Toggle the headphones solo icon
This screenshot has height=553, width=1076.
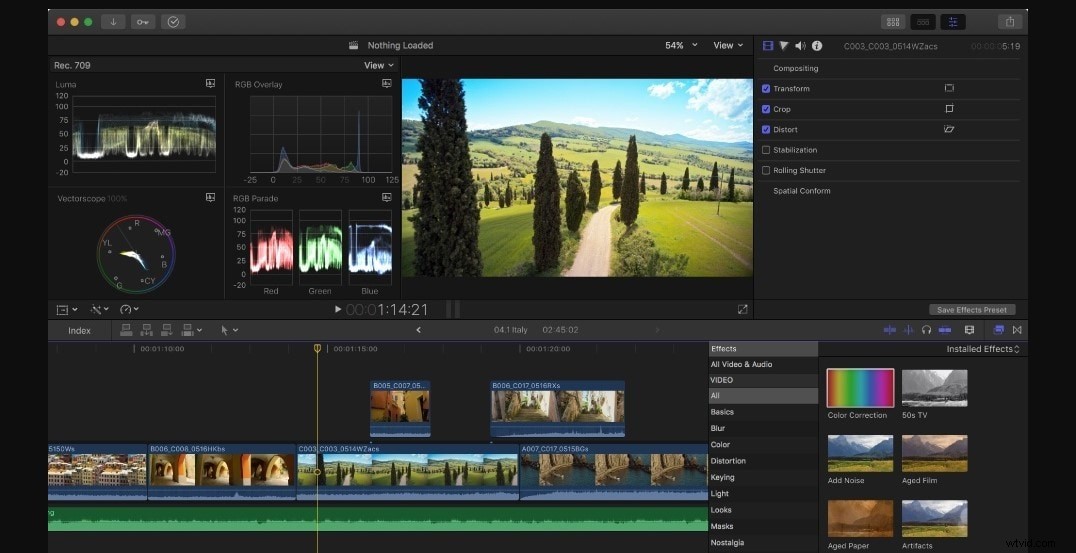pos(926,330)
